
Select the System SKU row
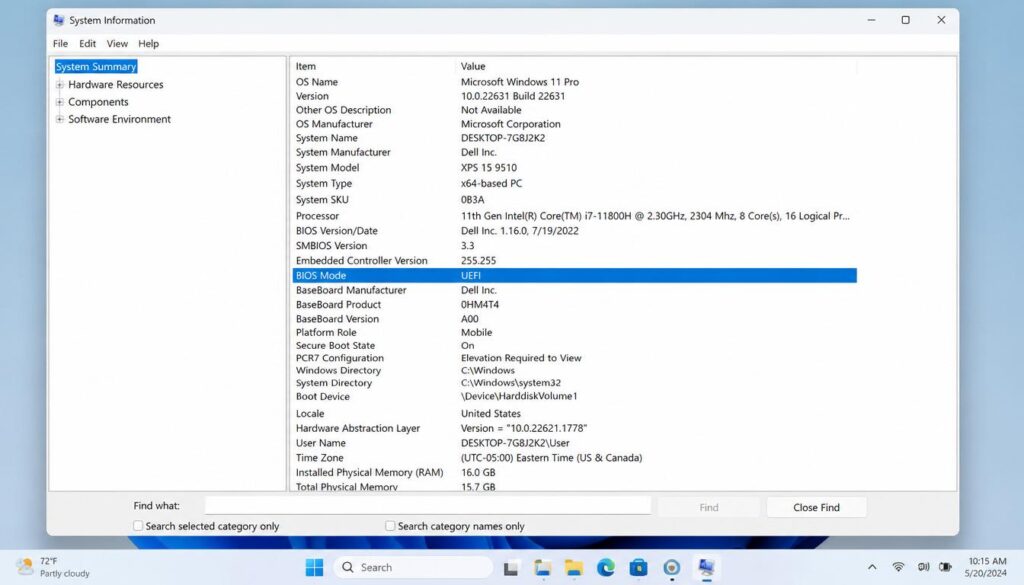[575, 200]
